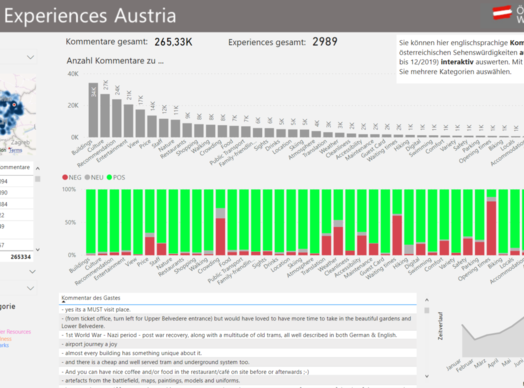Image resolution: width=524 pixels, height=388 pixels.
Task: Expand the top-left filter dropdown chevron
Action: (x=30, y=57)
